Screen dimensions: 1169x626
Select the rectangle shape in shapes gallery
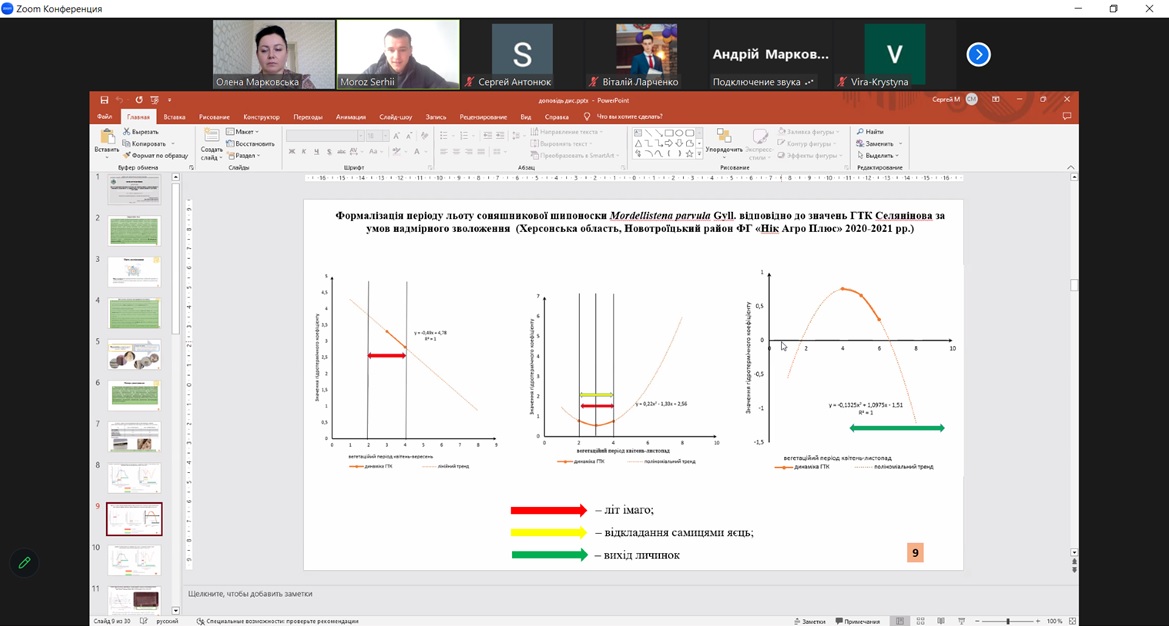[669, 133]
